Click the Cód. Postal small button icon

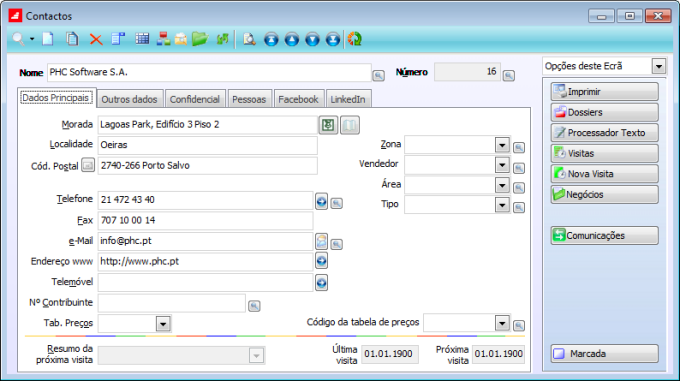pyautogui.click(x=88, y=165)
